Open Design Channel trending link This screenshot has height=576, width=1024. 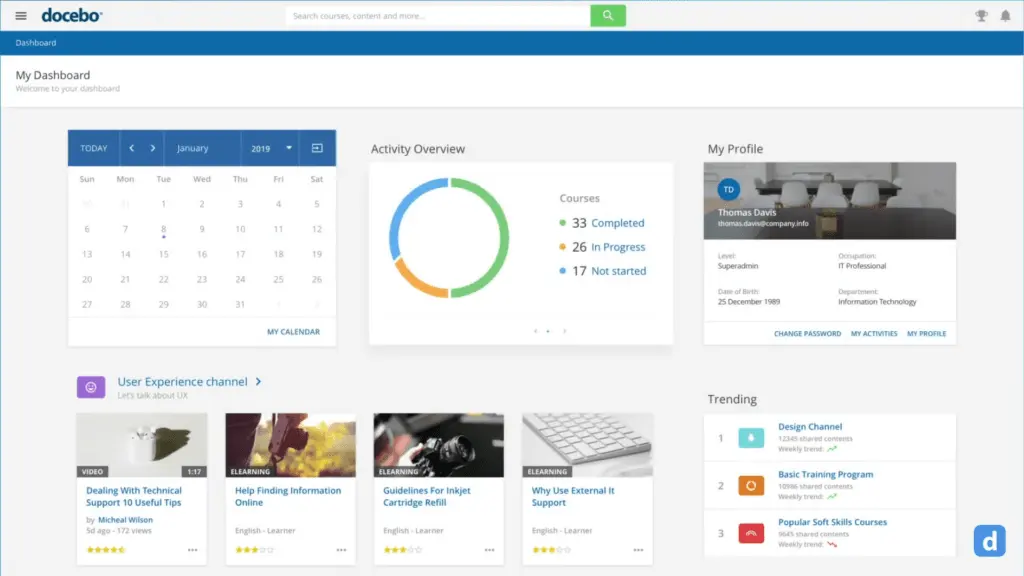coord(810,426)
